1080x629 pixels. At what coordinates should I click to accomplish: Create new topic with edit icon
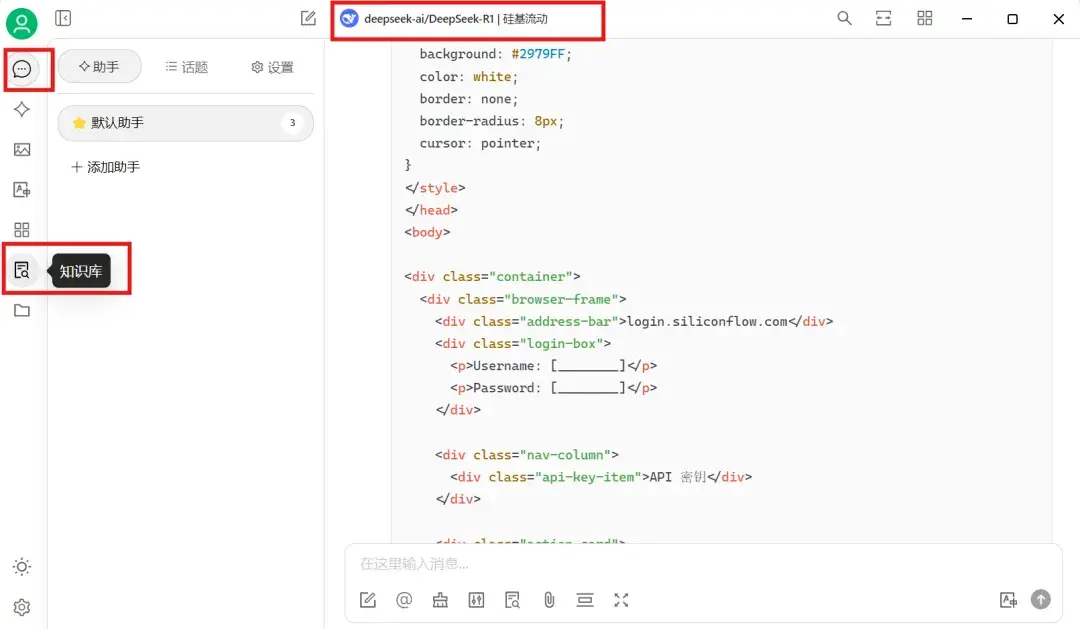pos(308,18)
